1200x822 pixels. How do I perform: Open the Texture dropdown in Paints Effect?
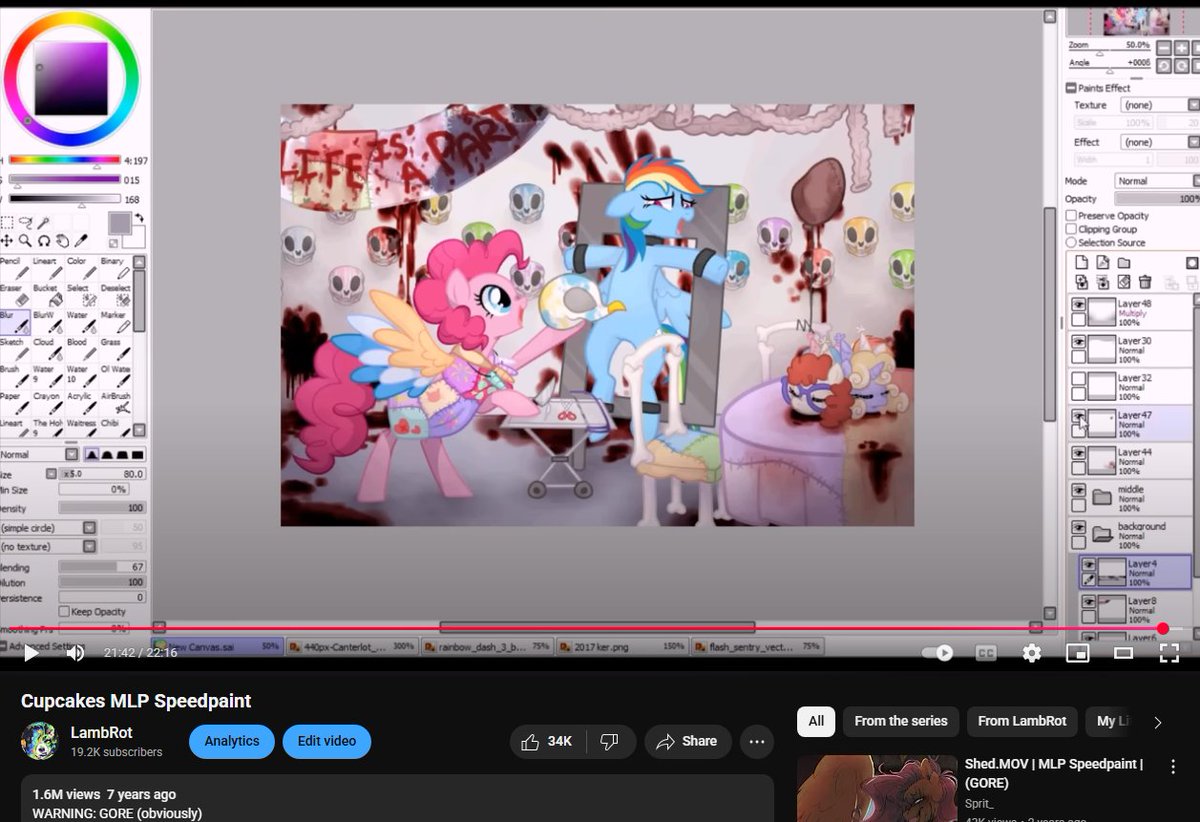(x=1160, y=105)
